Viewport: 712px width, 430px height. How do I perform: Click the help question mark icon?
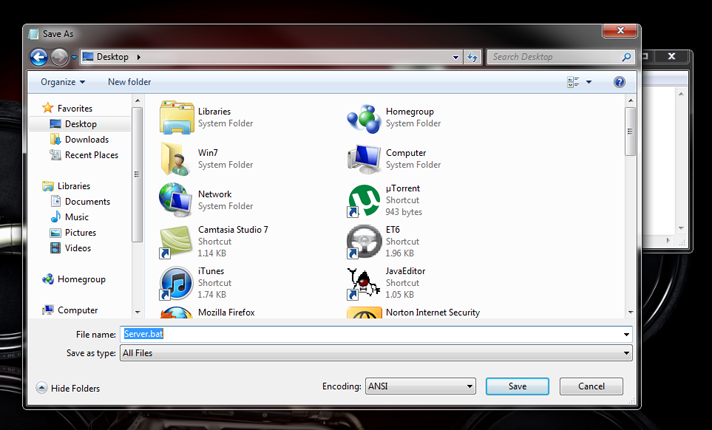pos(619,82)
